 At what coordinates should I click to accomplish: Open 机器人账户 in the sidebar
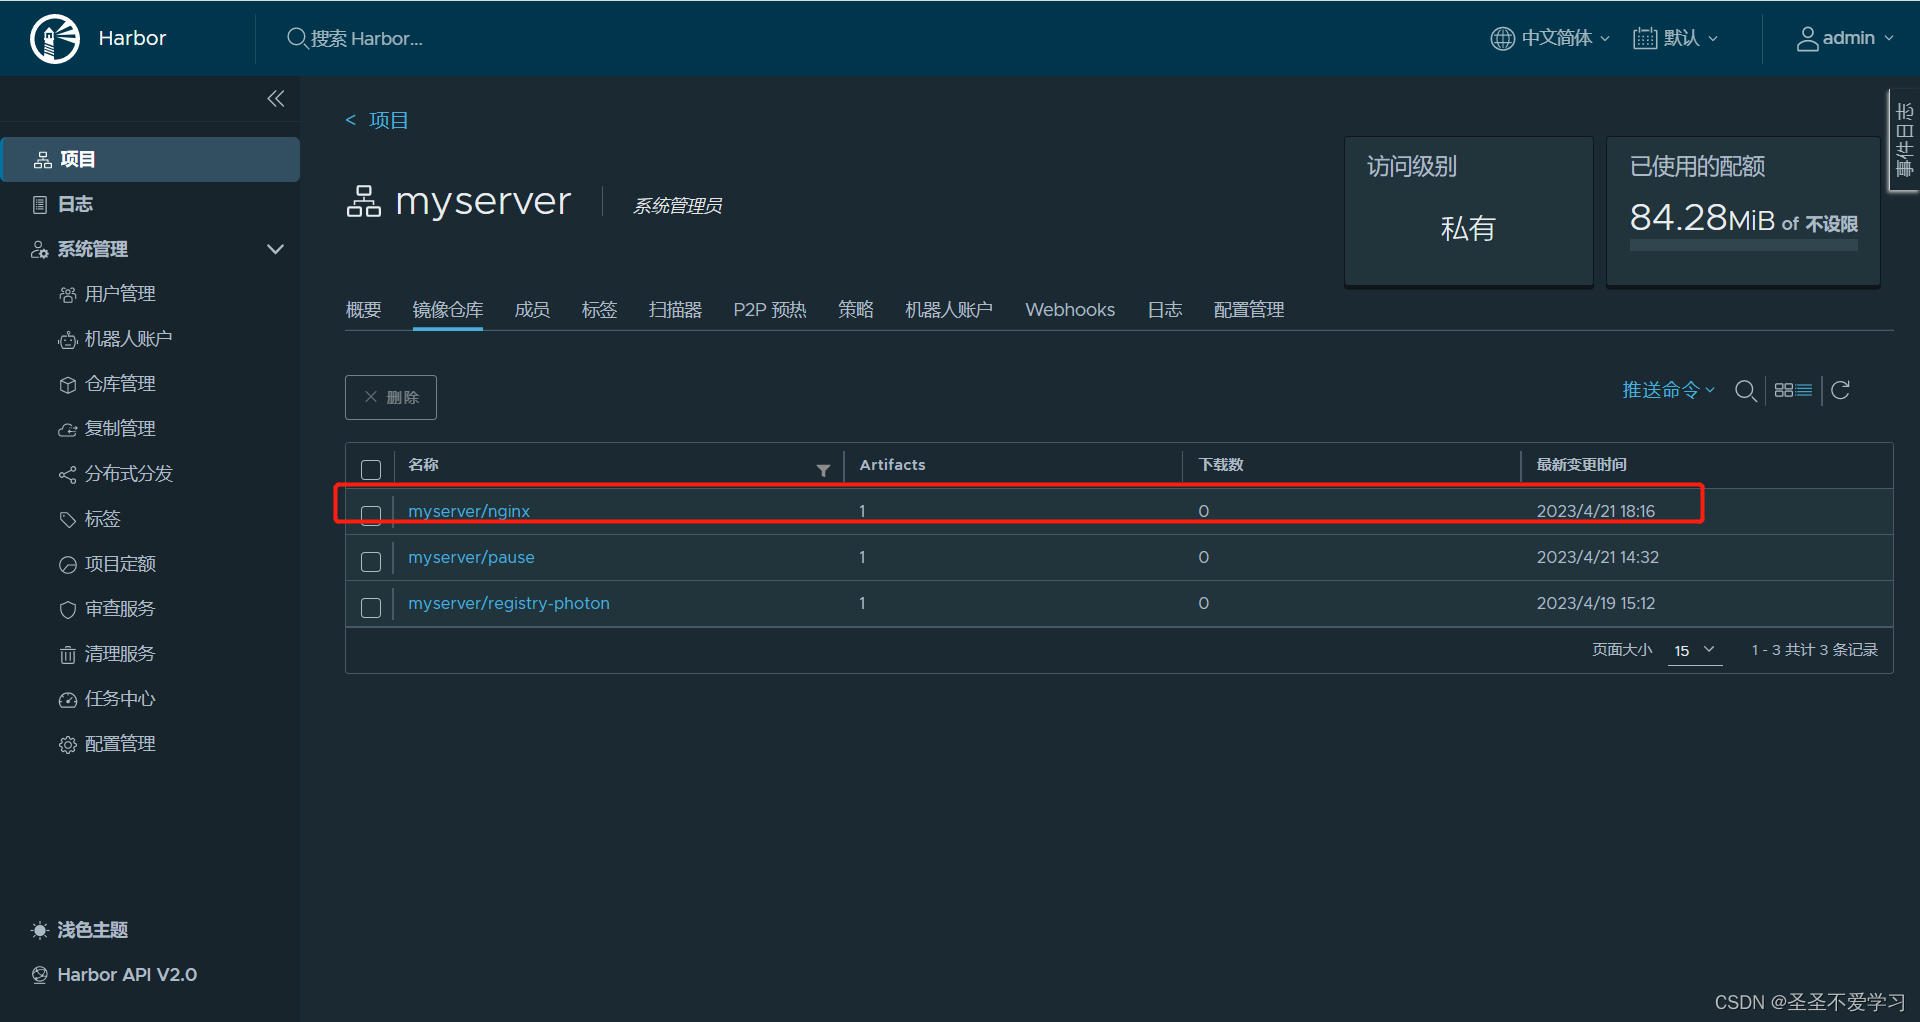(x=128, y=339)
